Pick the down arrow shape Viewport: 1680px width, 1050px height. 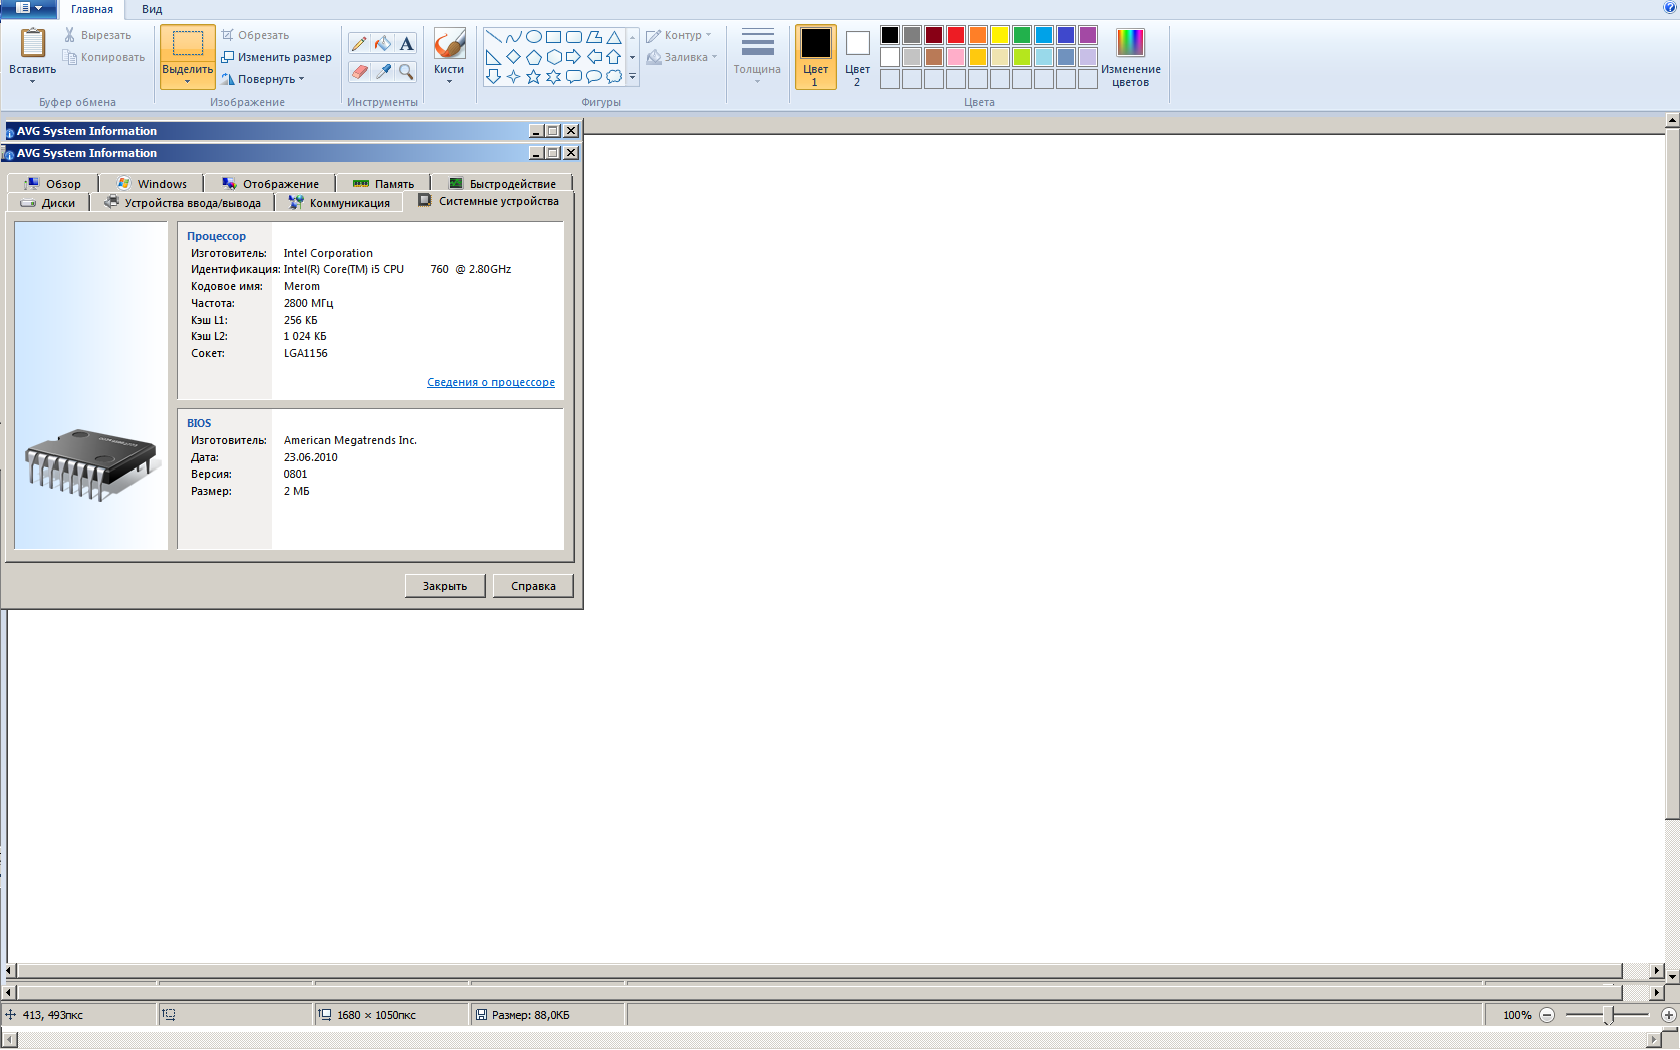pos(494,77)
